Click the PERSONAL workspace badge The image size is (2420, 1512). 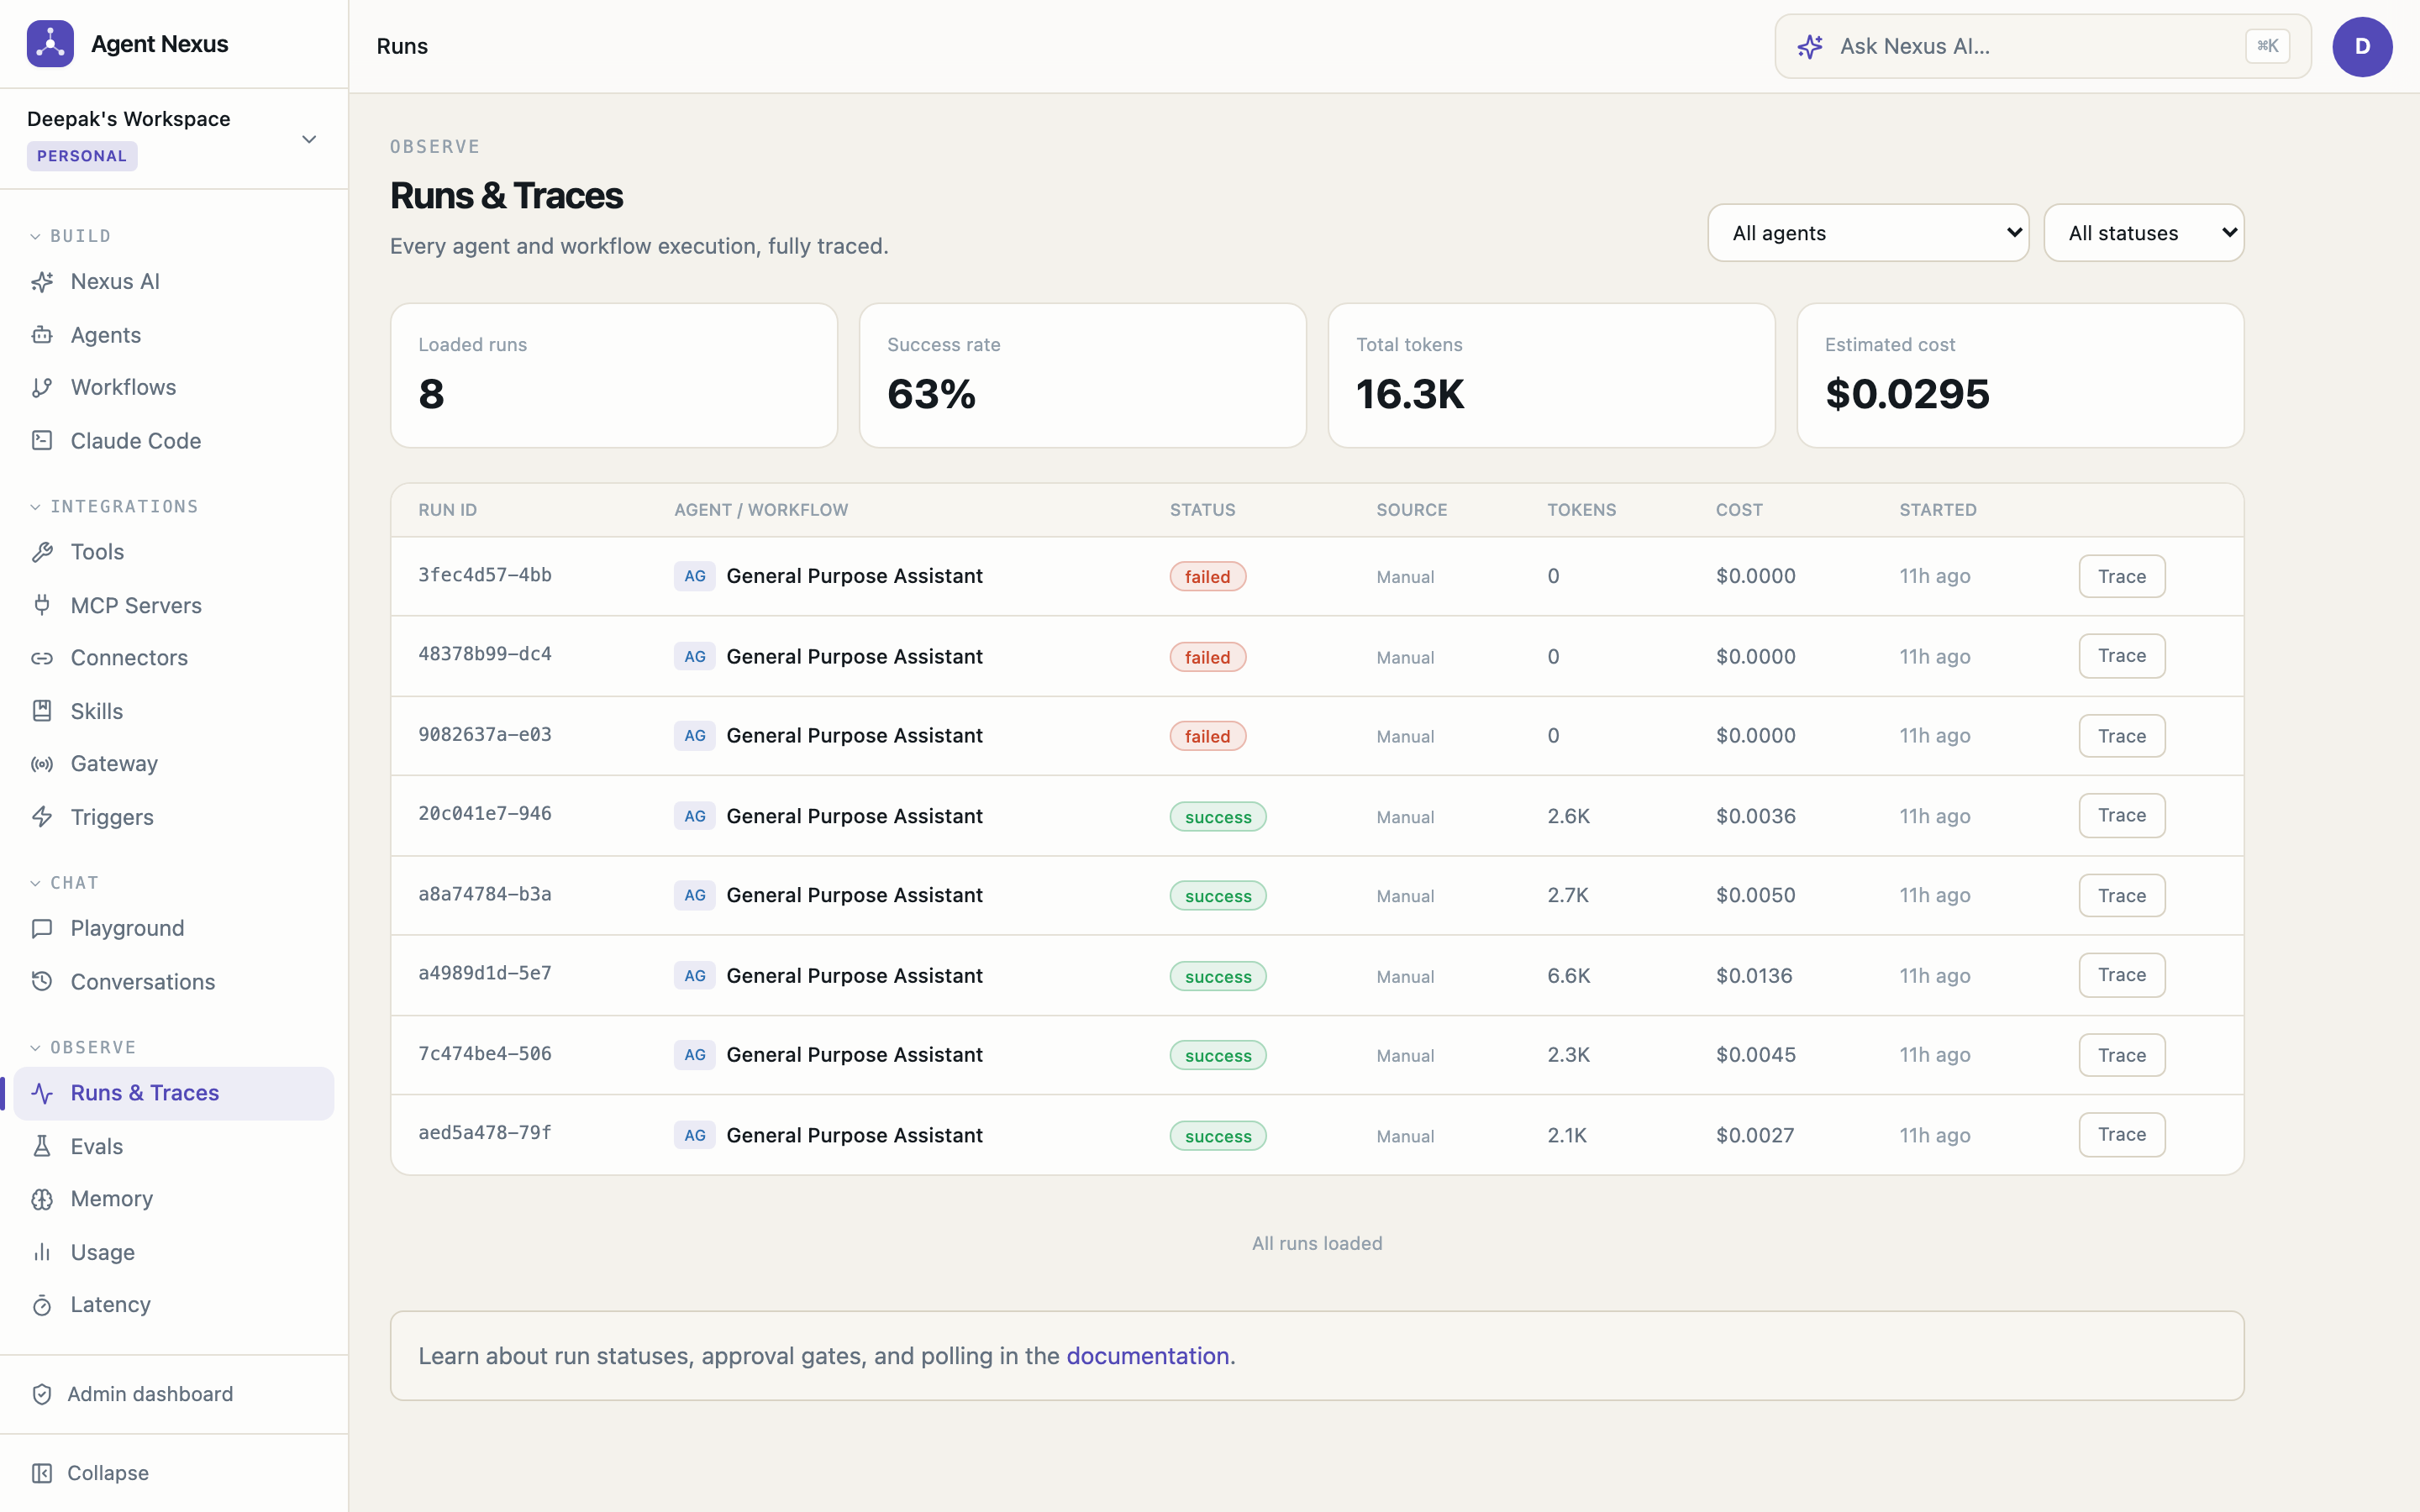click(x=82, y=156)
